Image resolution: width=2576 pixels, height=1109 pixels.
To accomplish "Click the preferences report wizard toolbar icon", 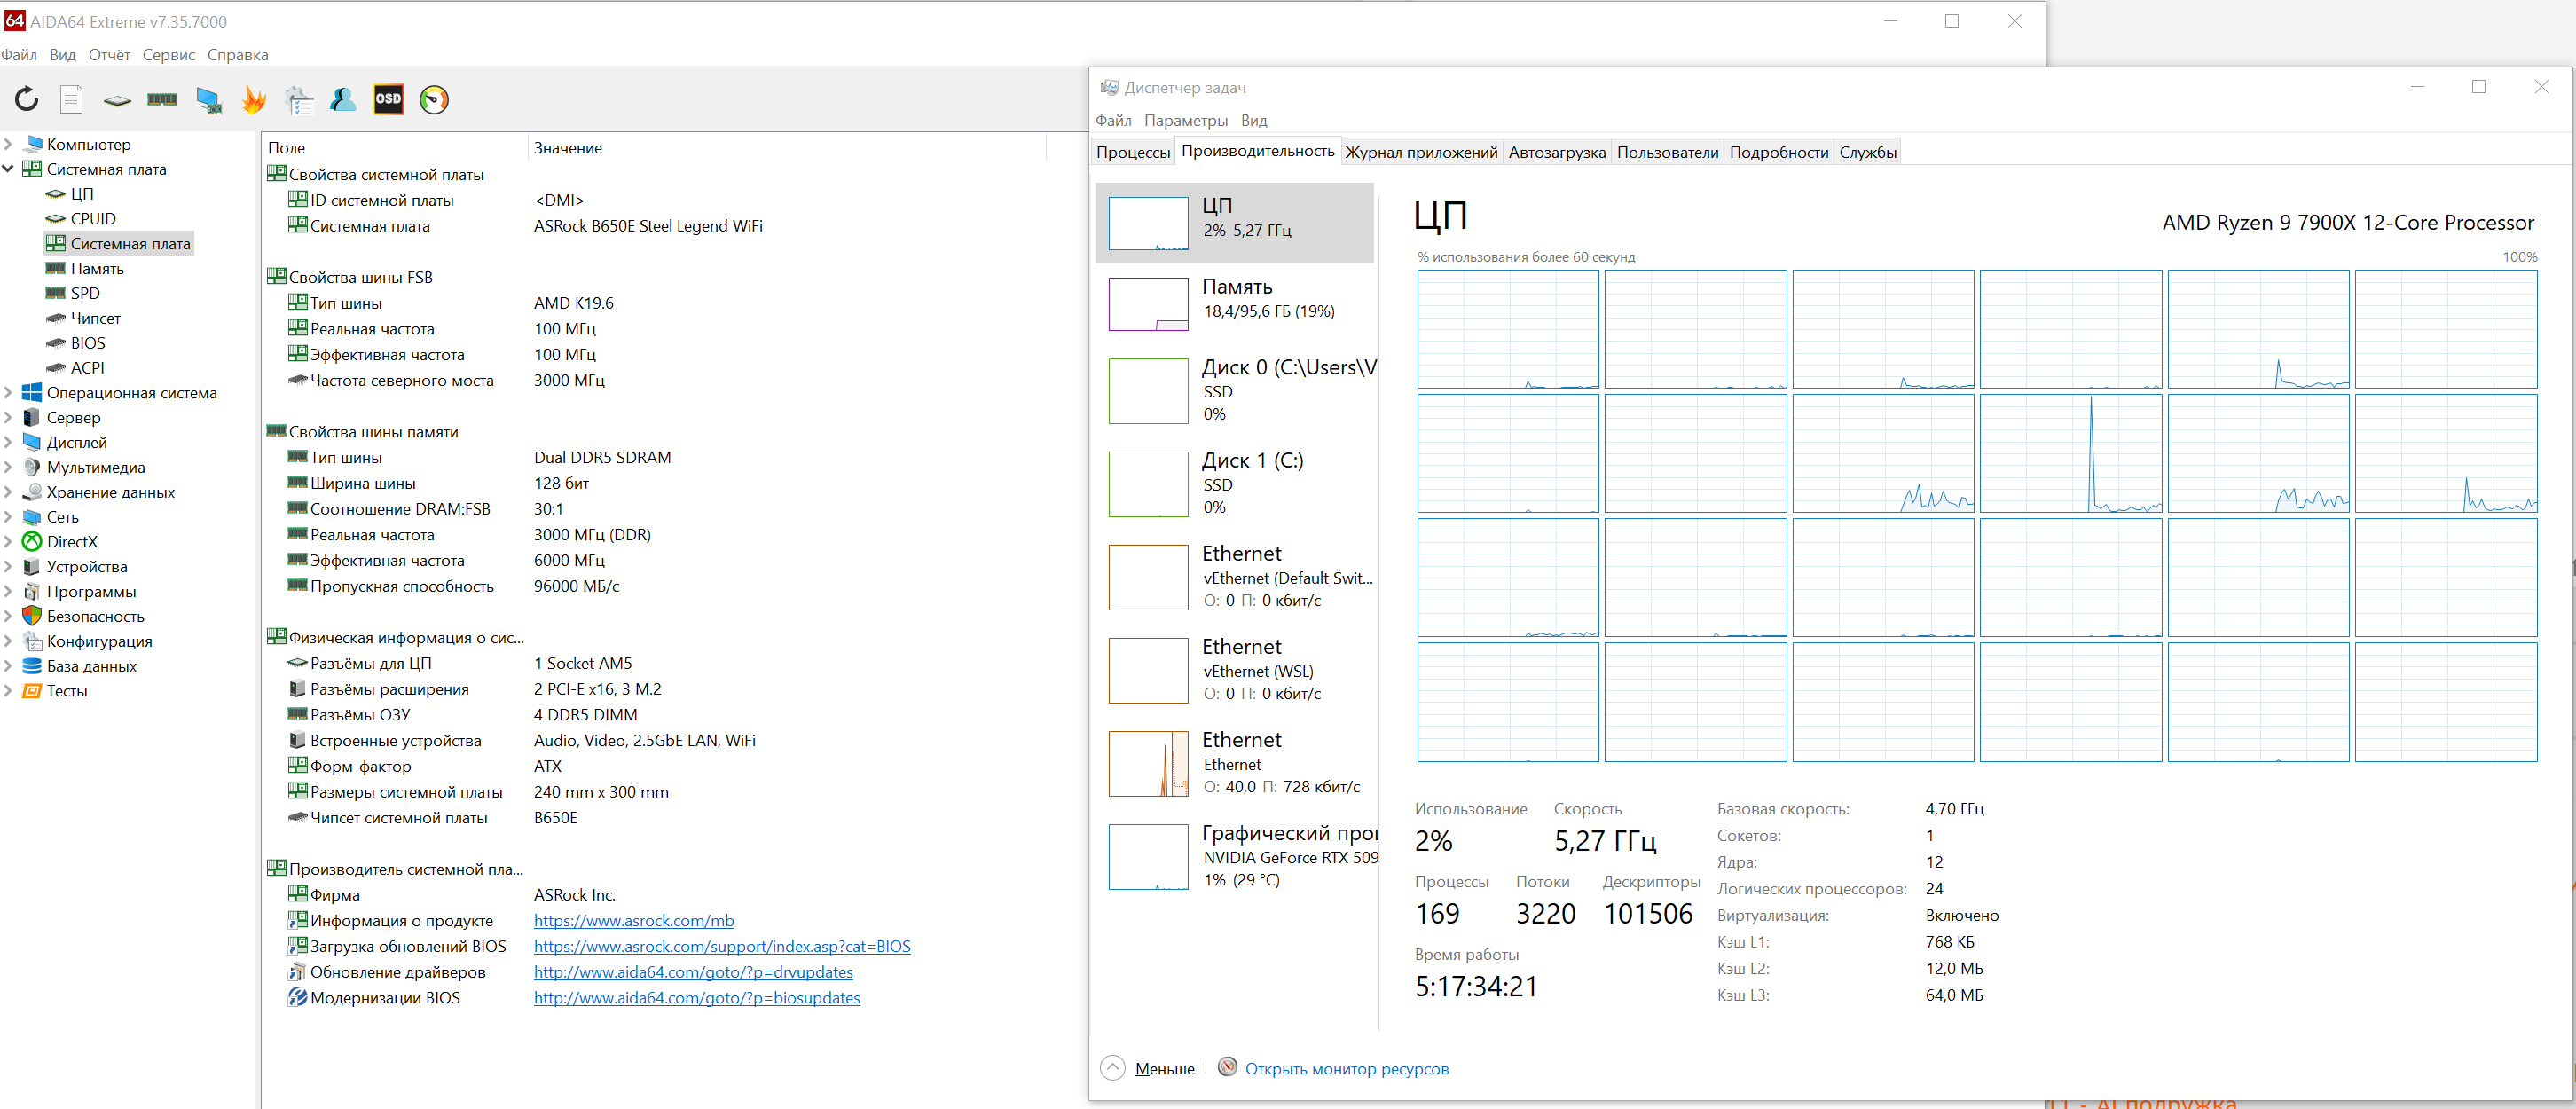I will (299, 99).
